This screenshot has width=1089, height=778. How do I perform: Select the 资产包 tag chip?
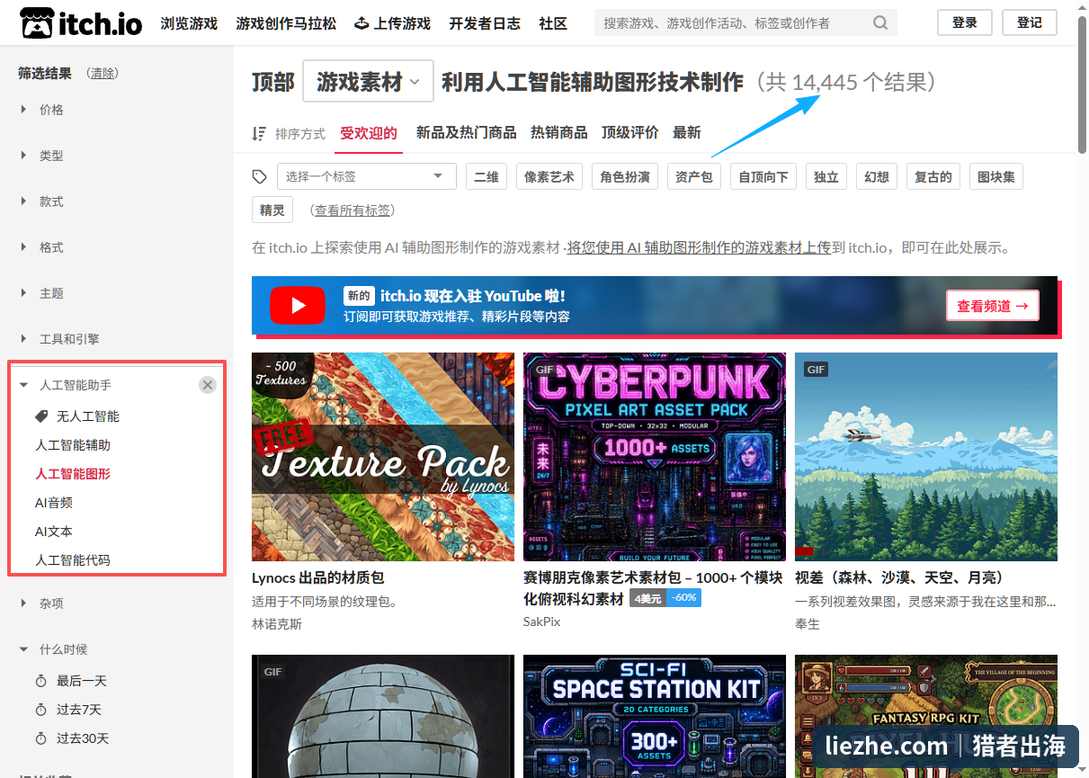pyautogui.click(x=694, y=177)
